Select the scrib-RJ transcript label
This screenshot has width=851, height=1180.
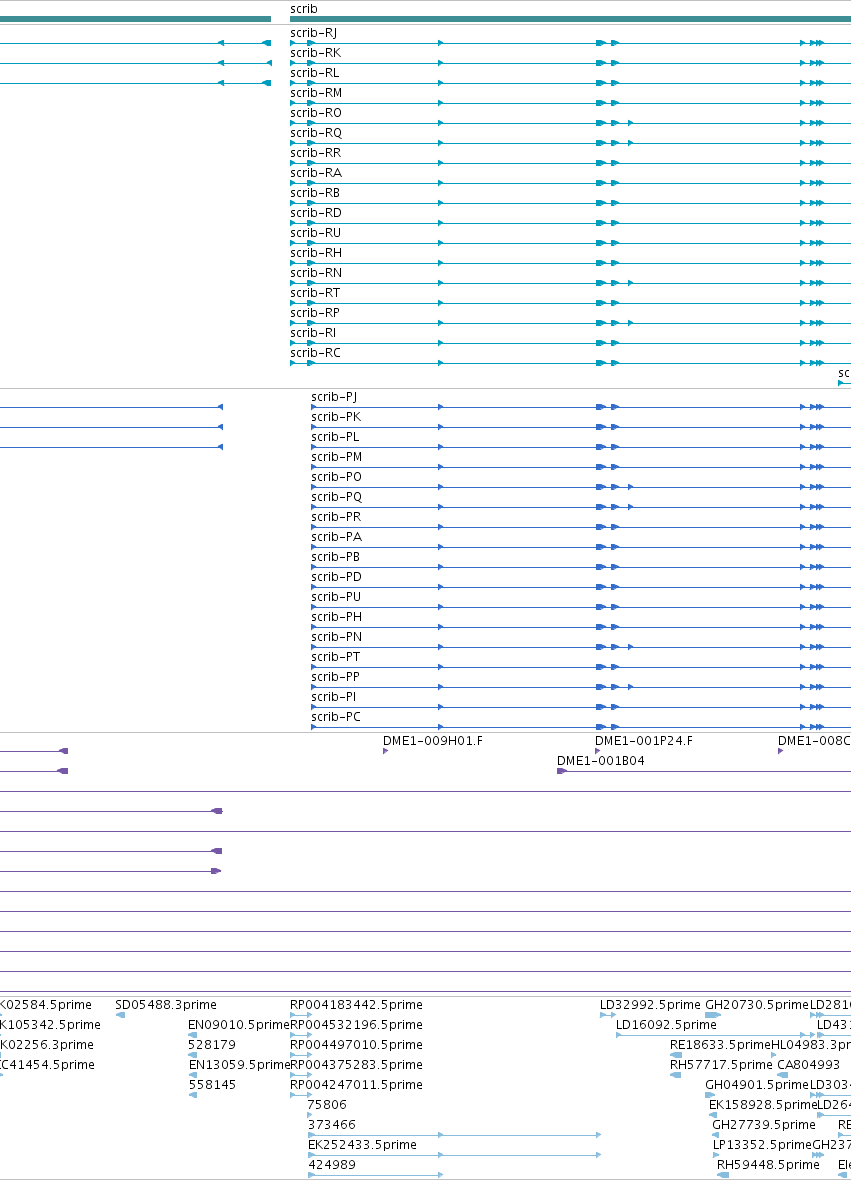tap(314, 33)
